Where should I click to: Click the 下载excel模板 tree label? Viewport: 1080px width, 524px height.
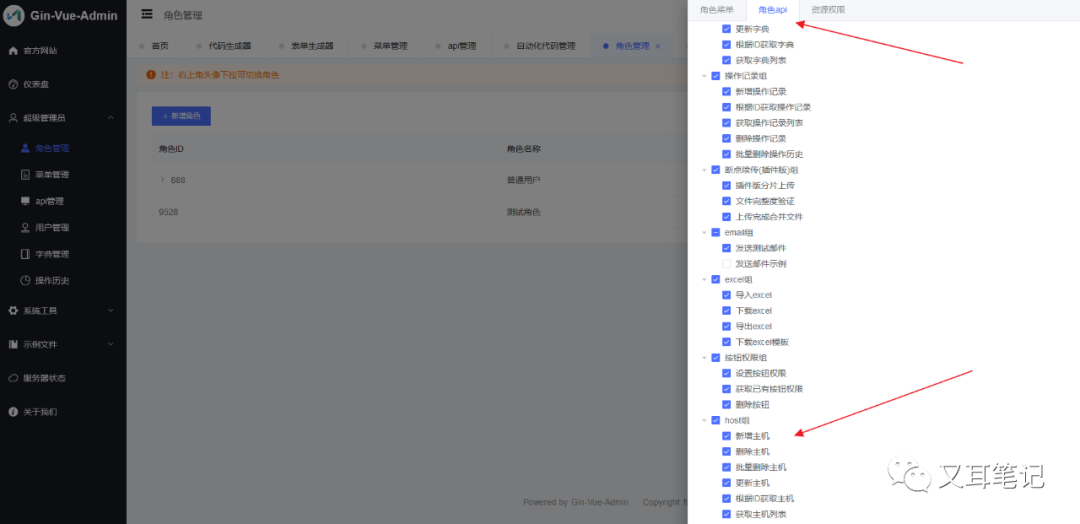[x=762, y=342]
